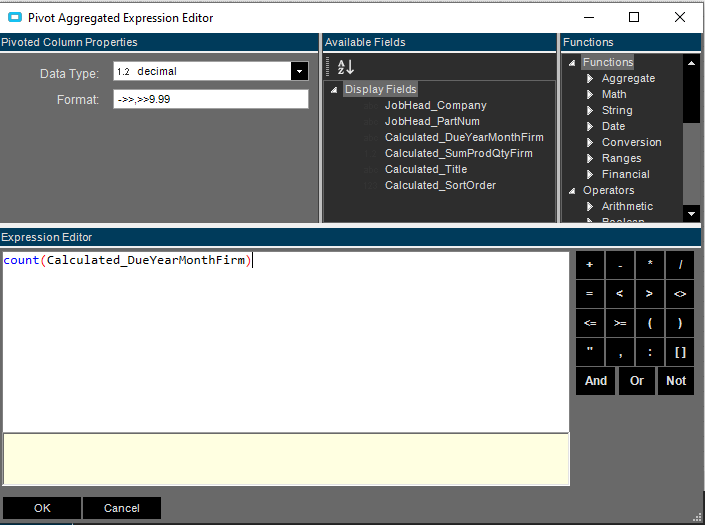Expand the Date functions group
Screen dimensions: 705x525
click(590, 126)
